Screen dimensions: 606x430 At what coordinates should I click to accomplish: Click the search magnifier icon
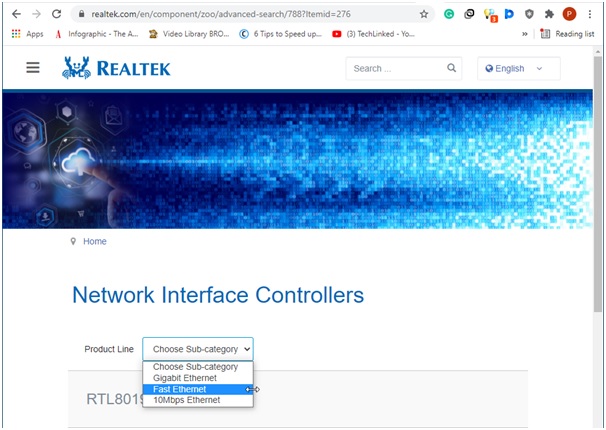pos(451,68)
